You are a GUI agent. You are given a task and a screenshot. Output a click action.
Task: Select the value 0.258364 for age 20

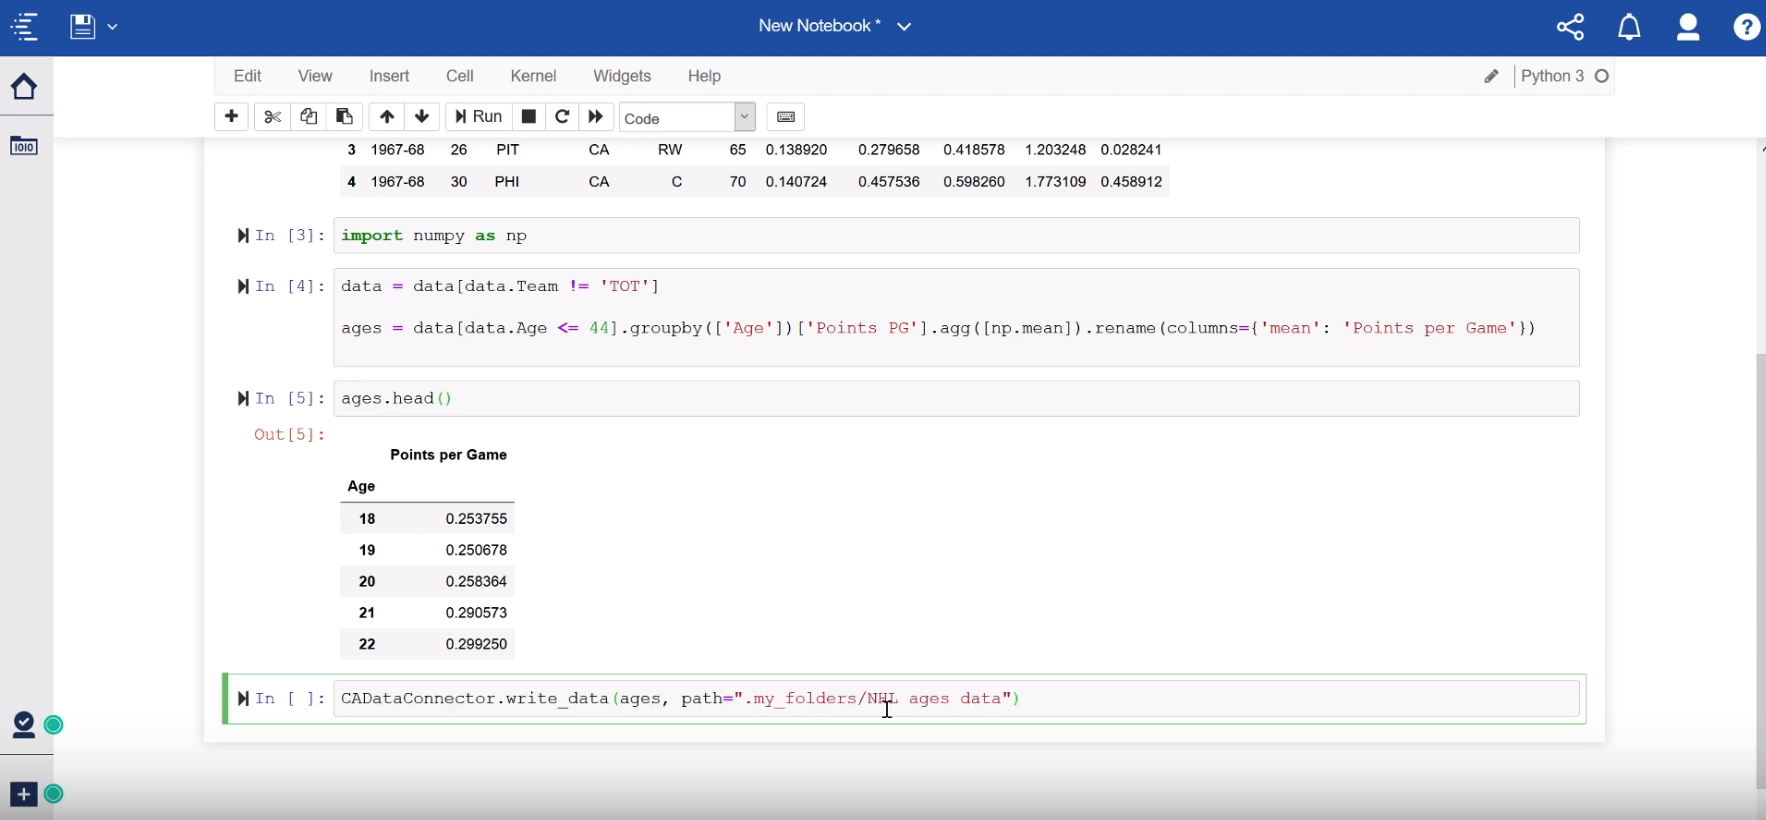tap(476, 581)
